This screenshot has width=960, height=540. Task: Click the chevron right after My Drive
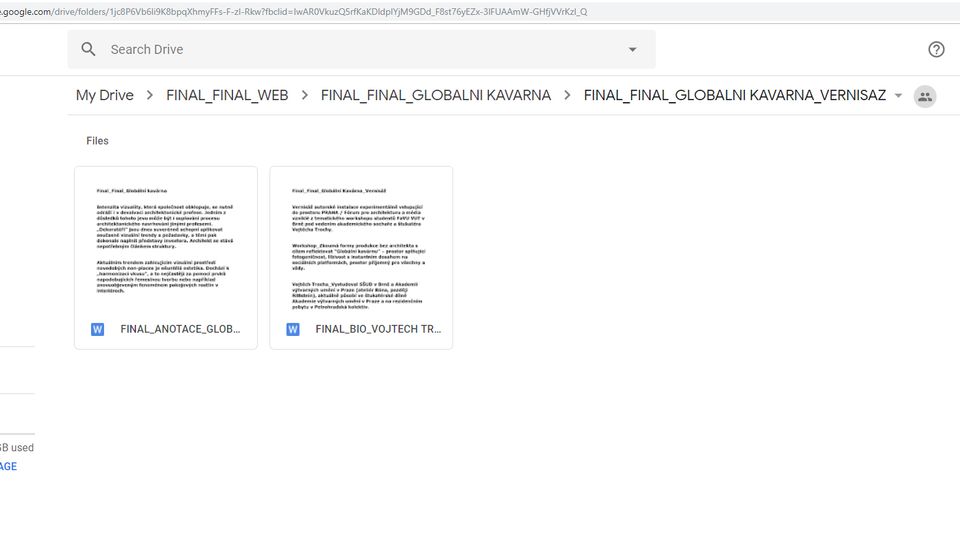coord(150,96)
